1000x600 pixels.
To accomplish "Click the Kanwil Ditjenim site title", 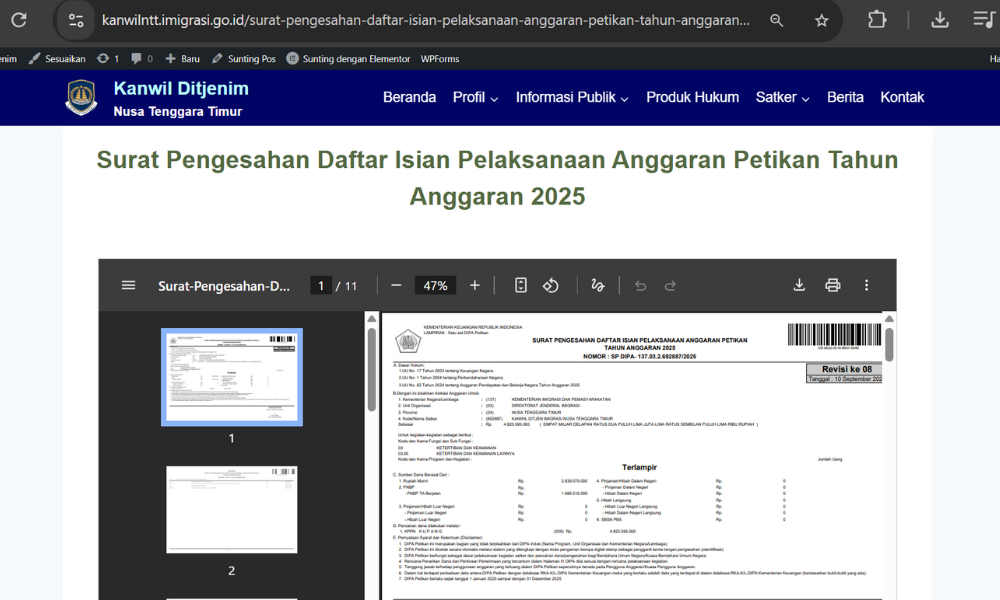I will tap(181, 89).
